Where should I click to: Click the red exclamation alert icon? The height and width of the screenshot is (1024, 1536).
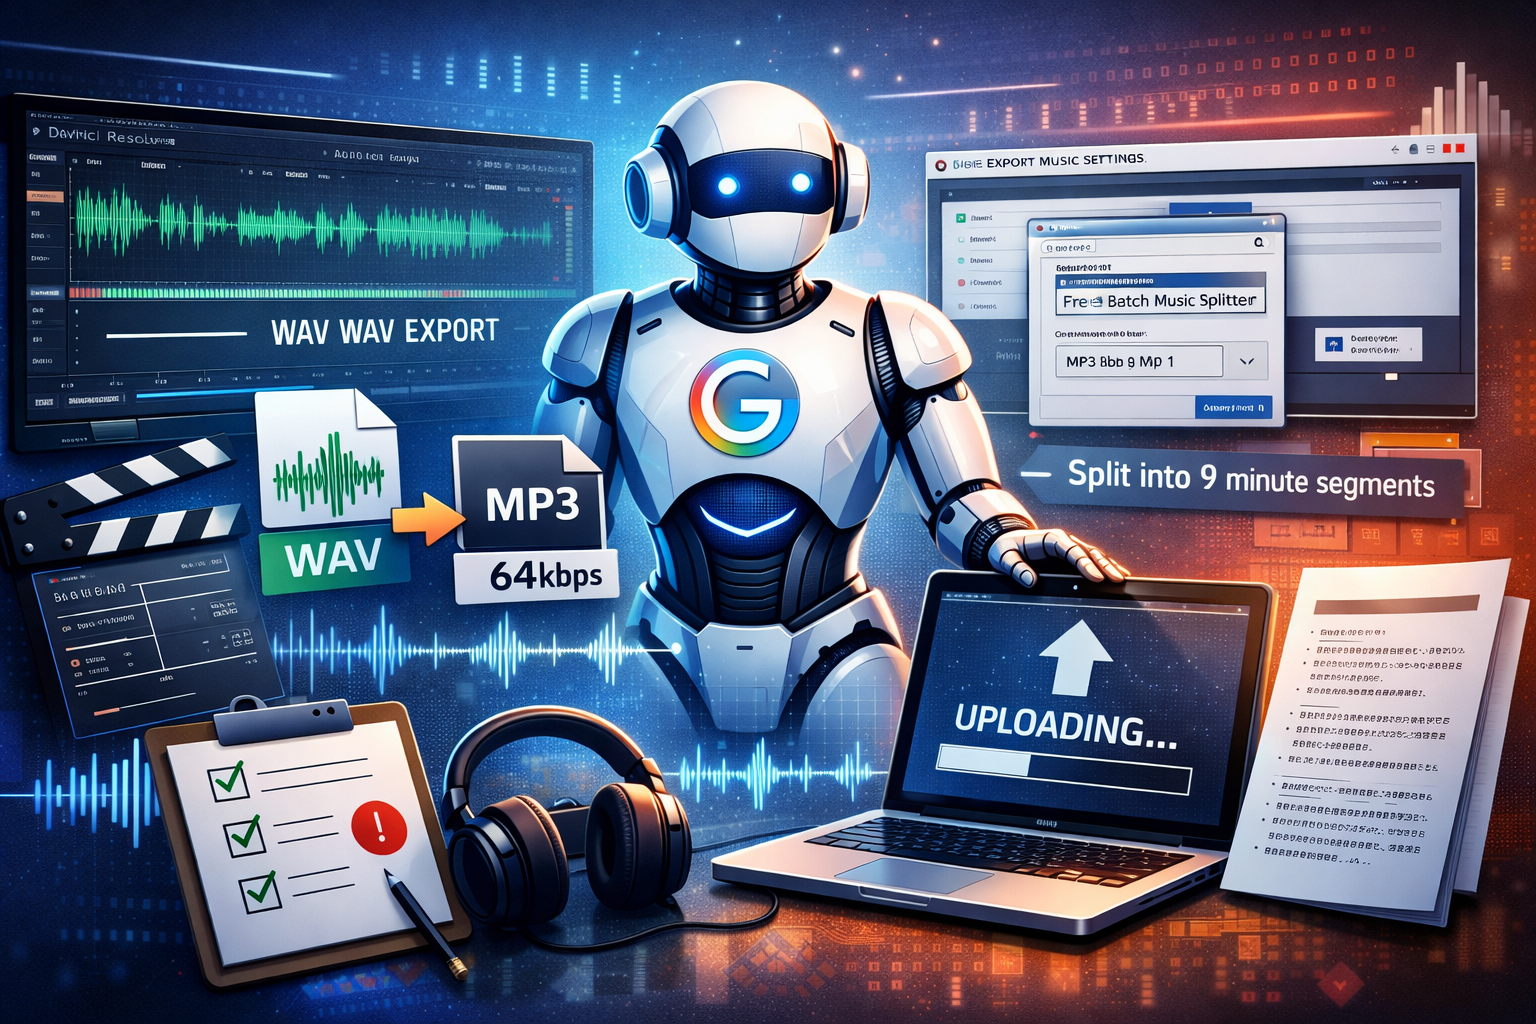point(379,828)
